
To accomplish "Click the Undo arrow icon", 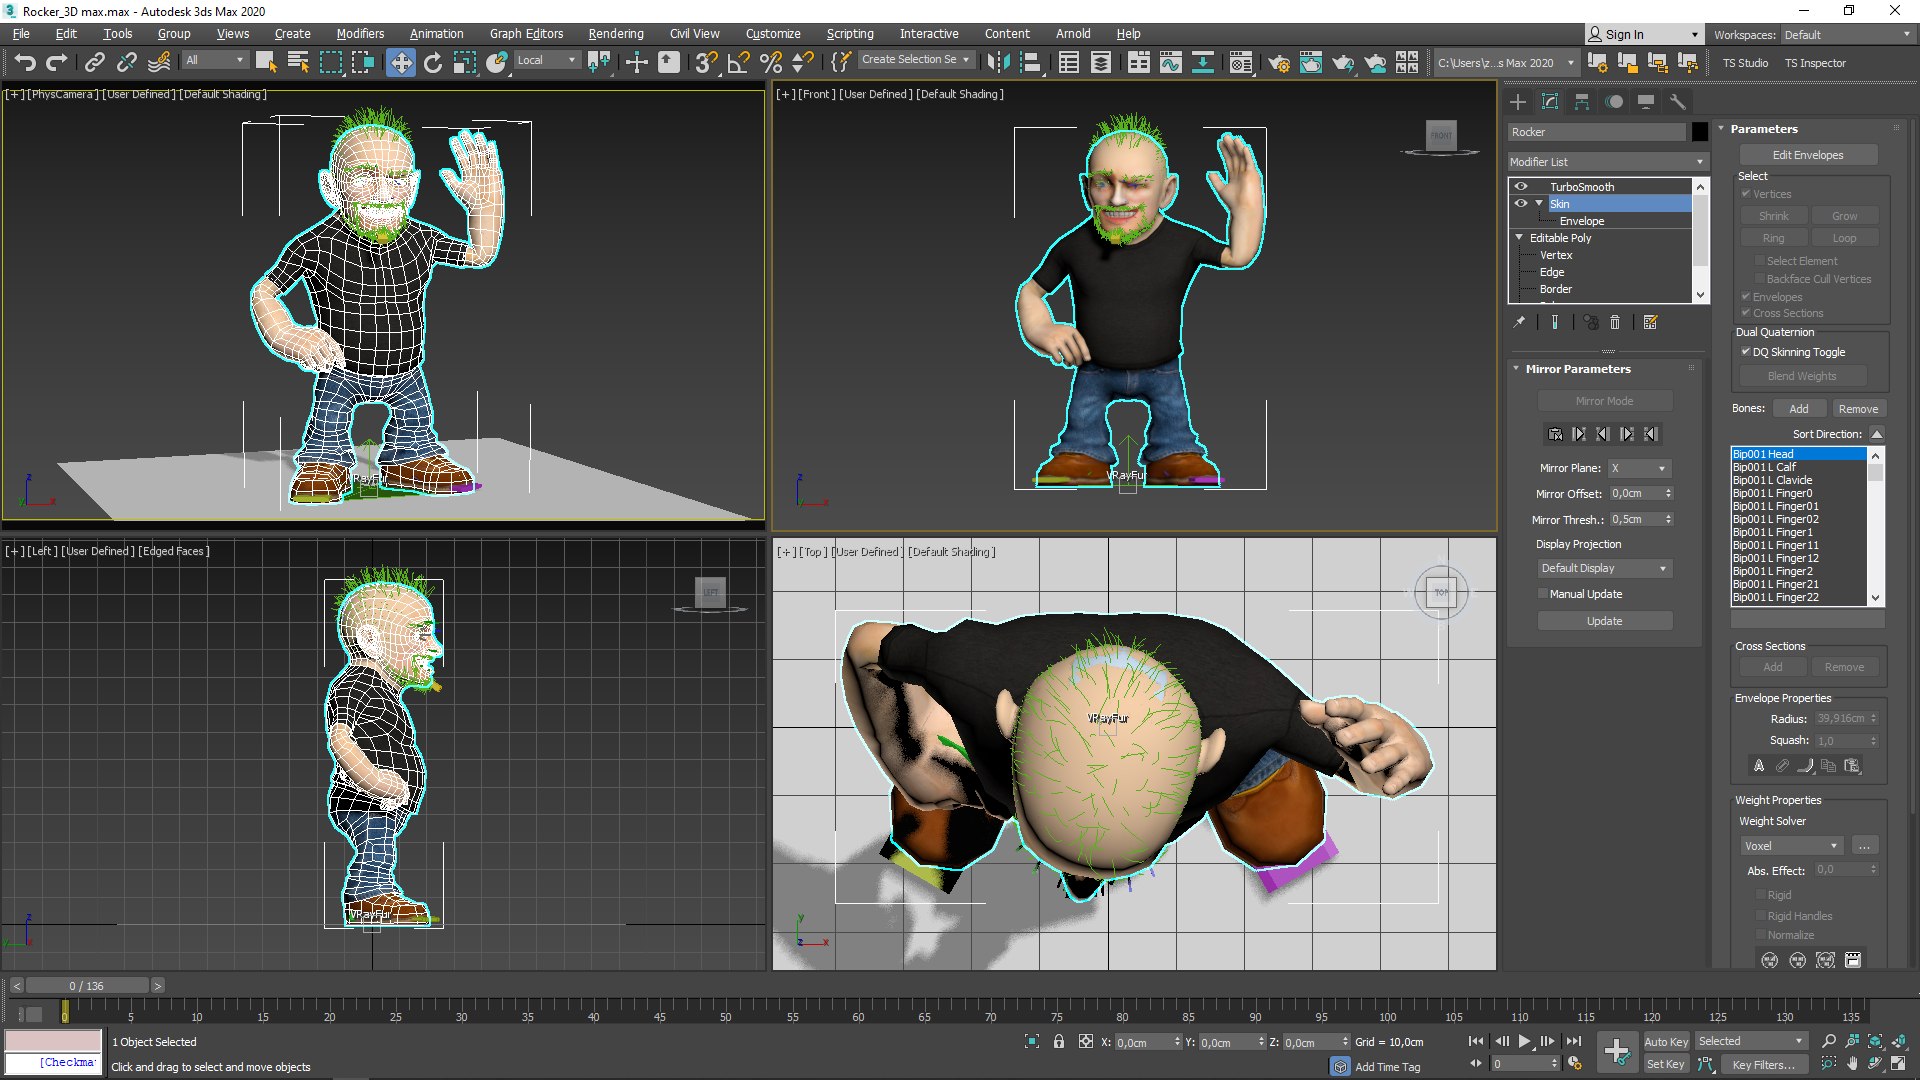I will tap(24, 62).
